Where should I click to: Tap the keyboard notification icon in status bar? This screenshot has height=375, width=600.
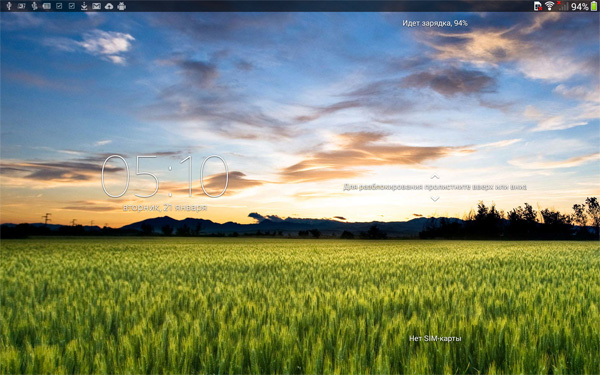click(x=46, y=6)
